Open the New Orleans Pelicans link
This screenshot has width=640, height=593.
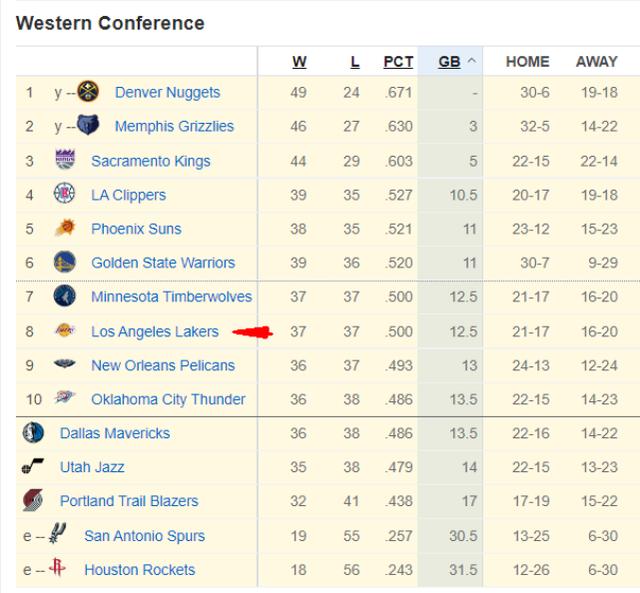[162, 365]
